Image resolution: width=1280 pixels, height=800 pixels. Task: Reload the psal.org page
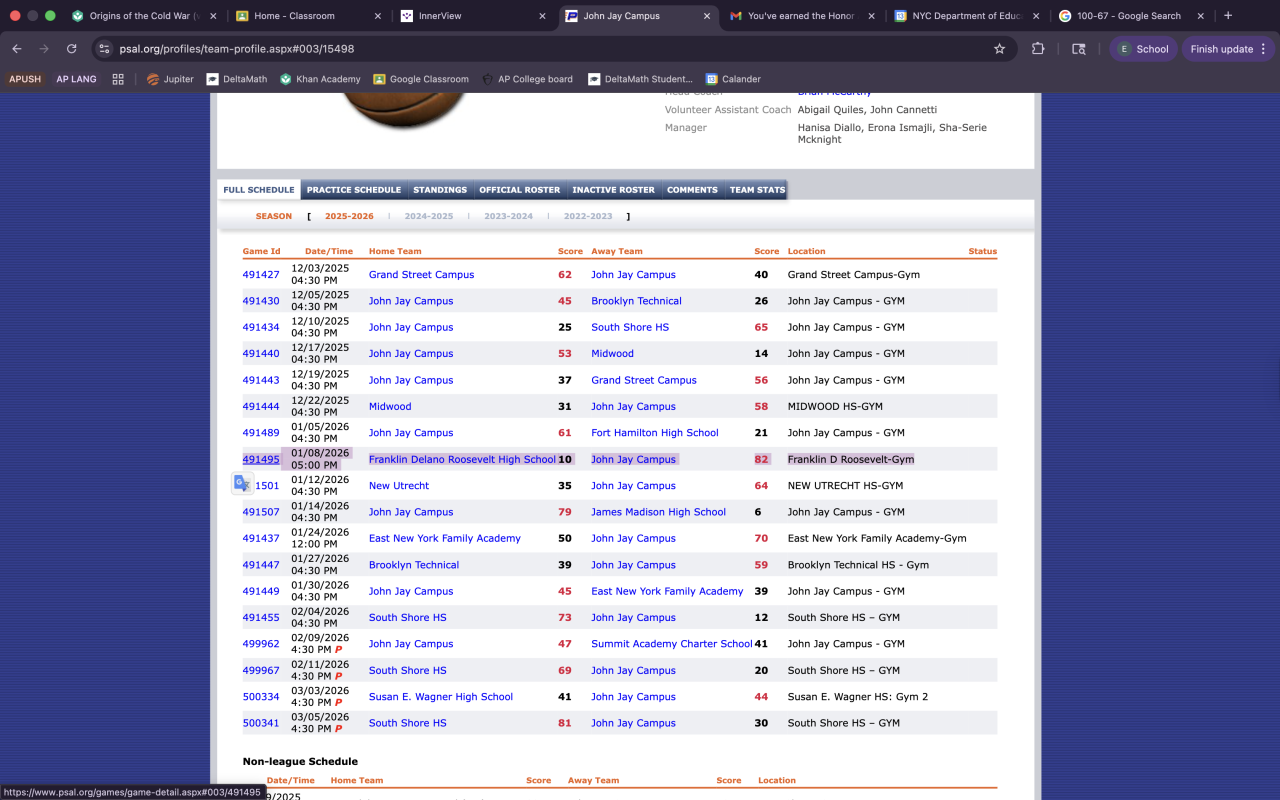[x=72, y=49]
